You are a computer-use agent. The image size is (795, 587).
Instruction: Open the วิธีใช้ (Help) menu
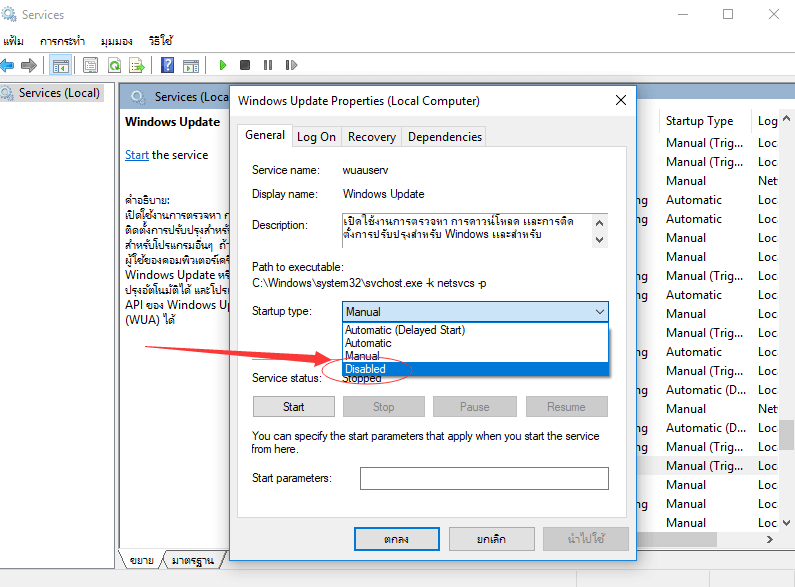161,41
